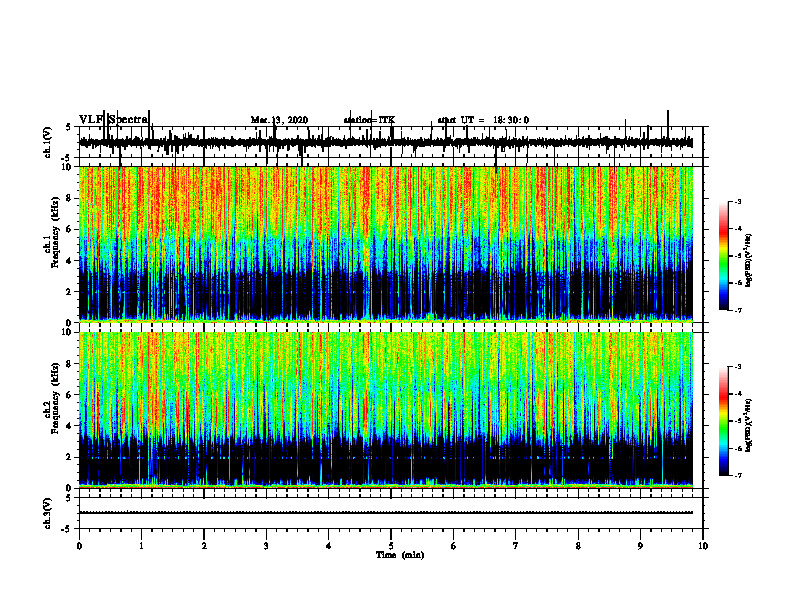
Task: Select the "Time (min)" x-axis label
Action: 400,555
